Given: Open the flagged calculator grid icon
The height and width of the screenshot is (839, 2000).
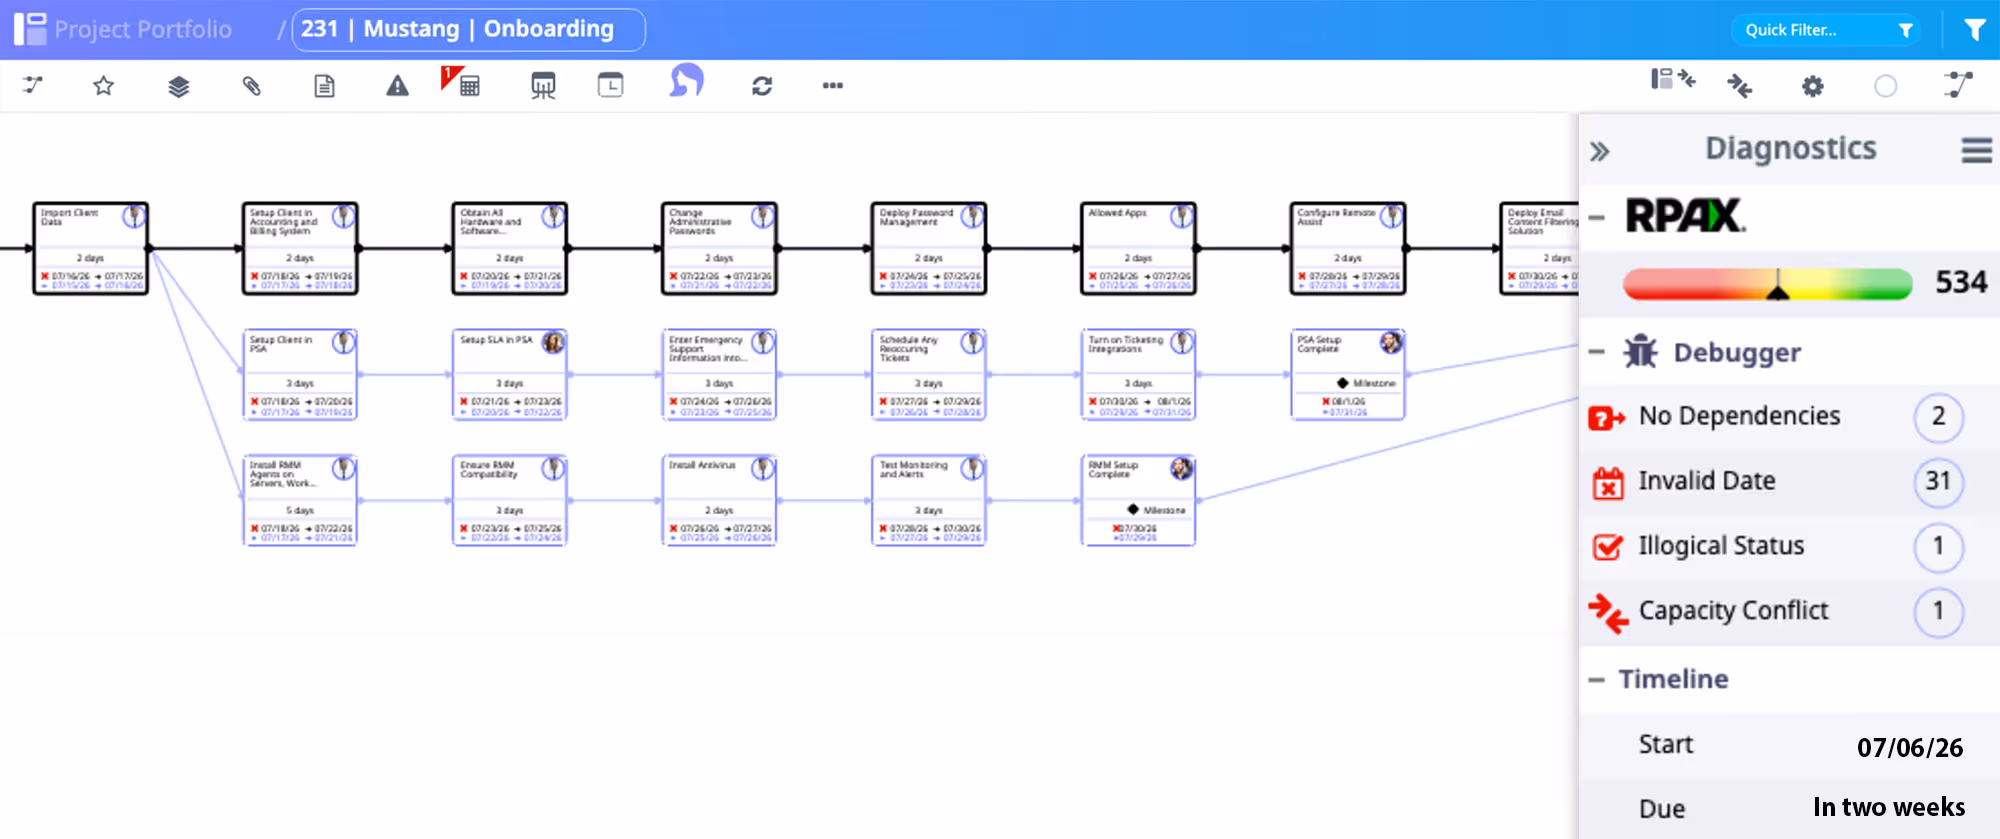Looking at the screenshot, I should (x=461, y=81).
